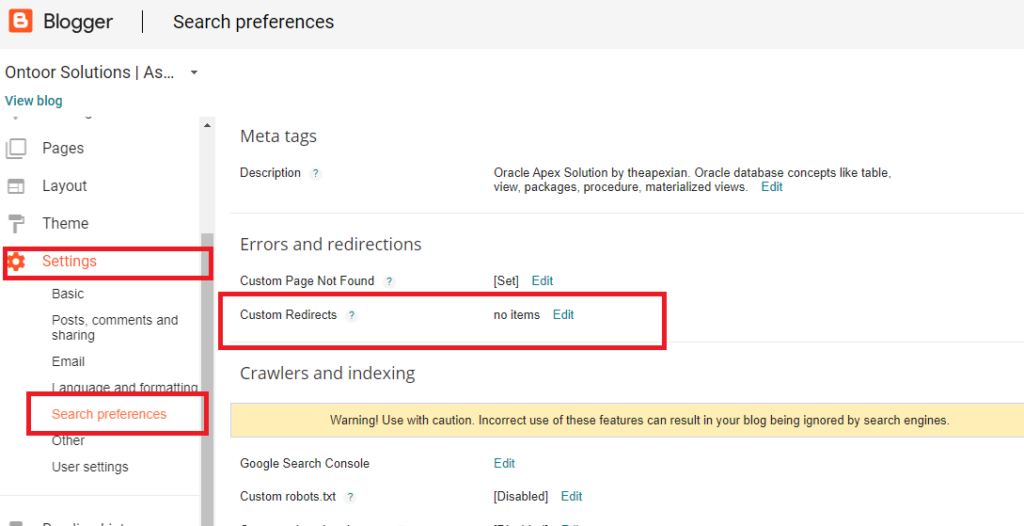The height and width of the screenshot is (526, 1024).
Task: Click the Settings gear icon
Action: 16,262
